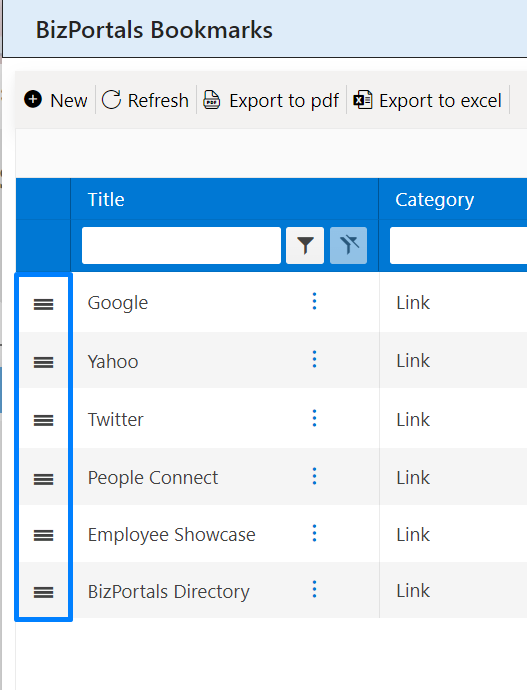Open the BizPortals Directory bookmark

(x=168, y=591)
